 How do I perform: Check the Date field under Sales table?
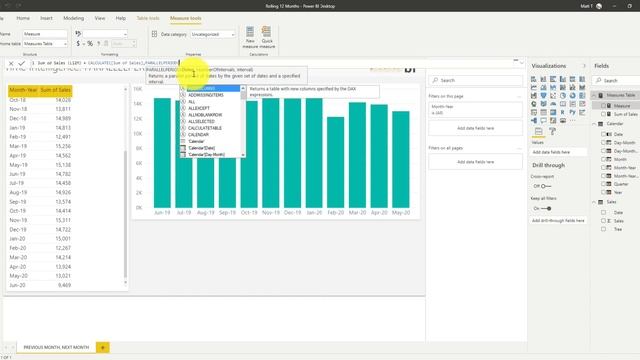(x=603, y=212)
